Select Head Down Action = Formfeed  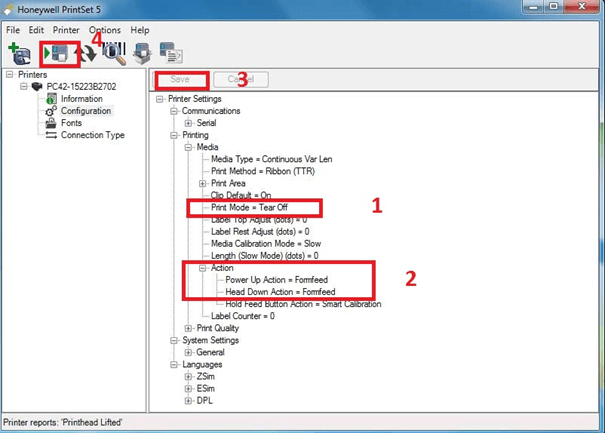280,292
